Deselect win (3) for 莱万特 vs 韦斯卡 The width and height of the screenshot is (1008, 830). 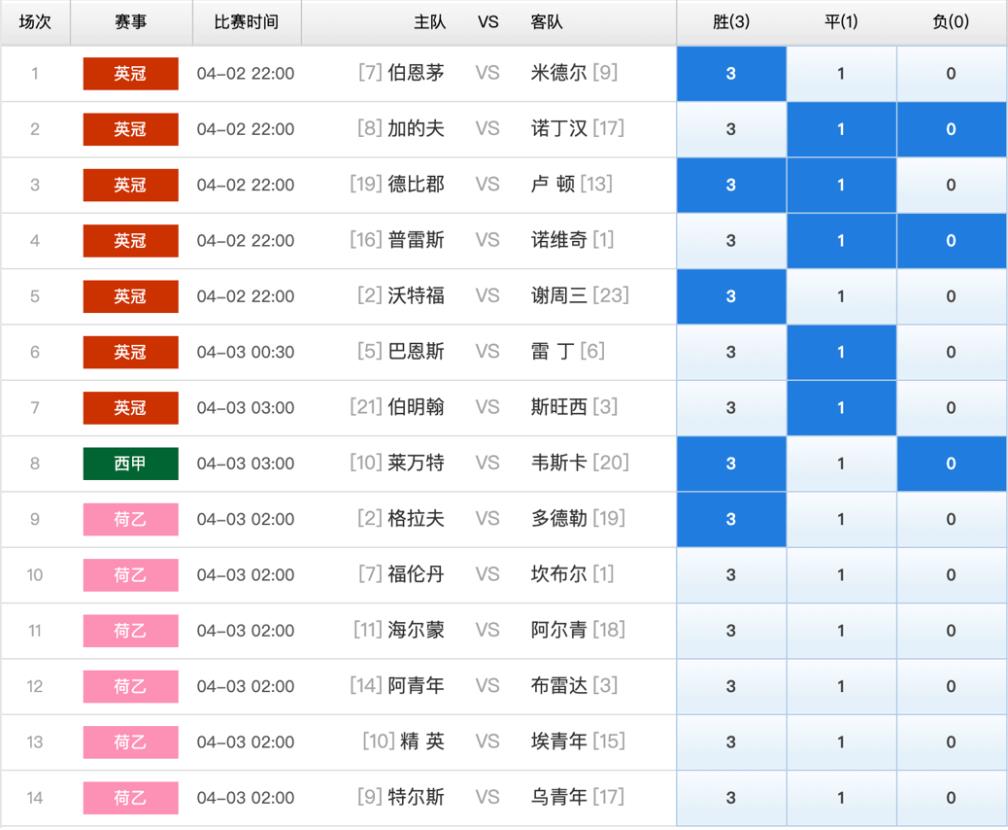tap(731, 464)
